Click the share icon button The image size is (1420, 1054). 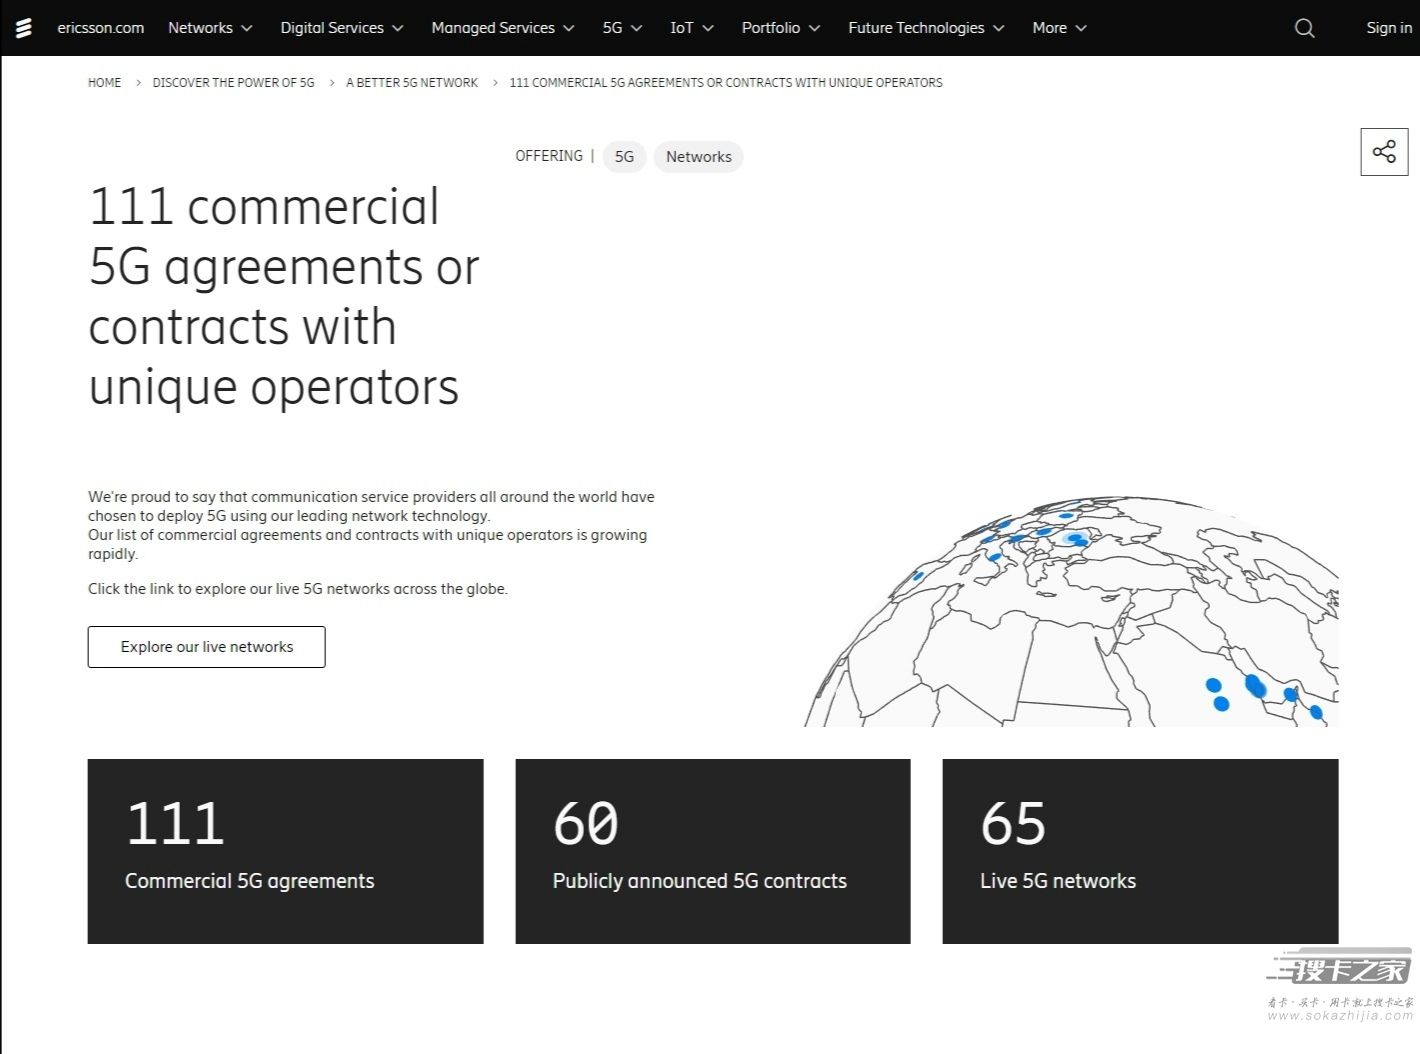point(1384,152)
